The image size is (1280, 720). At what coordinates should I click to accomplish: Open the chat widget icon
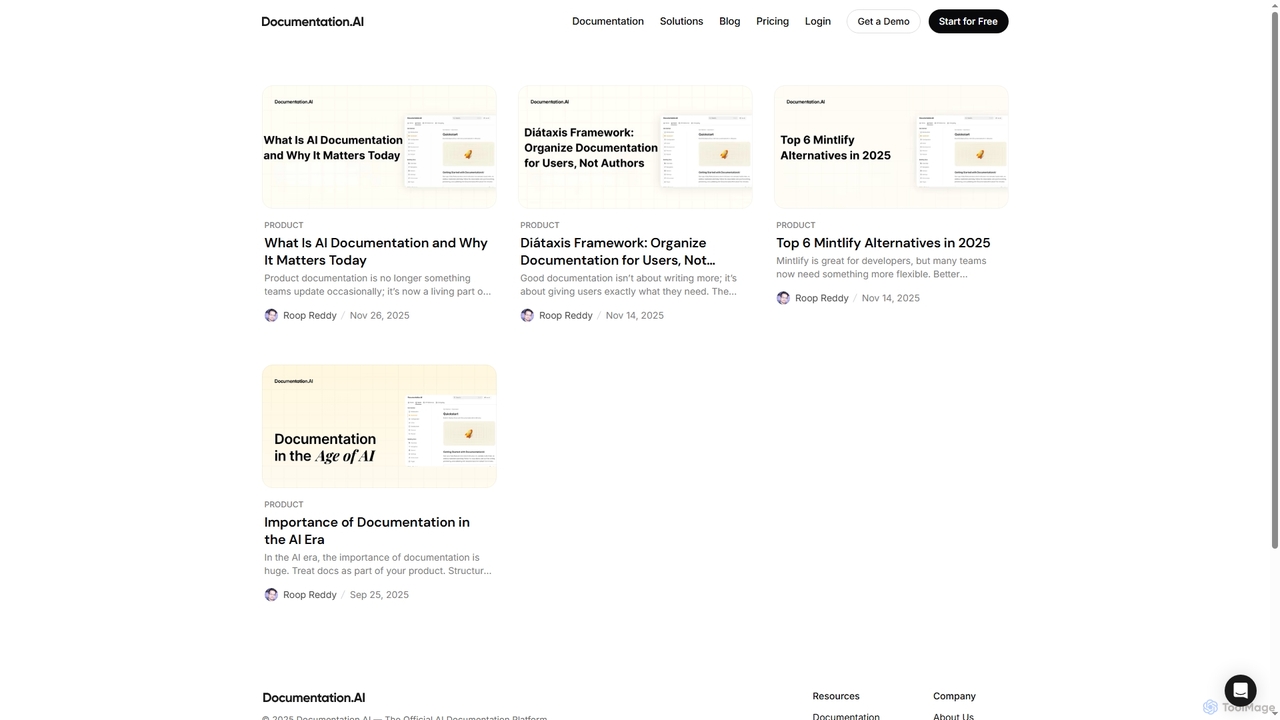1240,691
